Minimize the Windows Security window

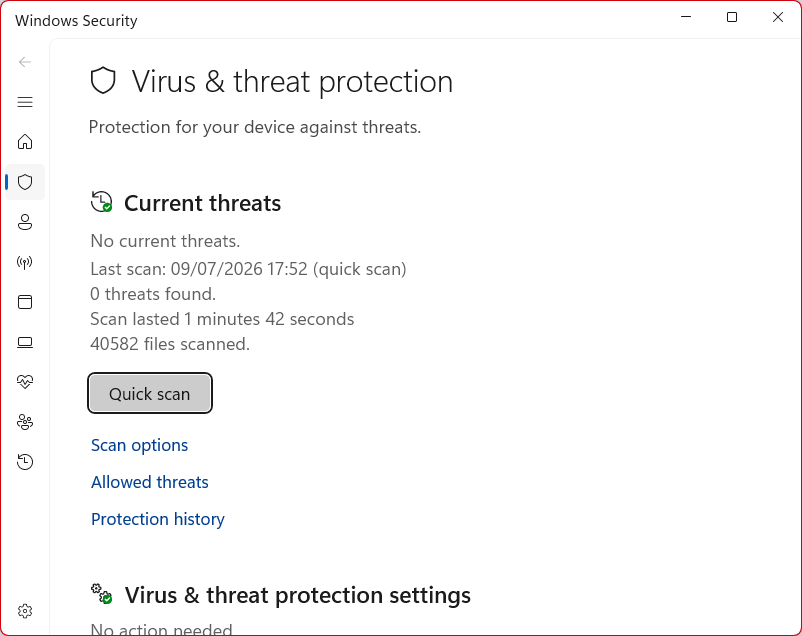pos(686,17)
